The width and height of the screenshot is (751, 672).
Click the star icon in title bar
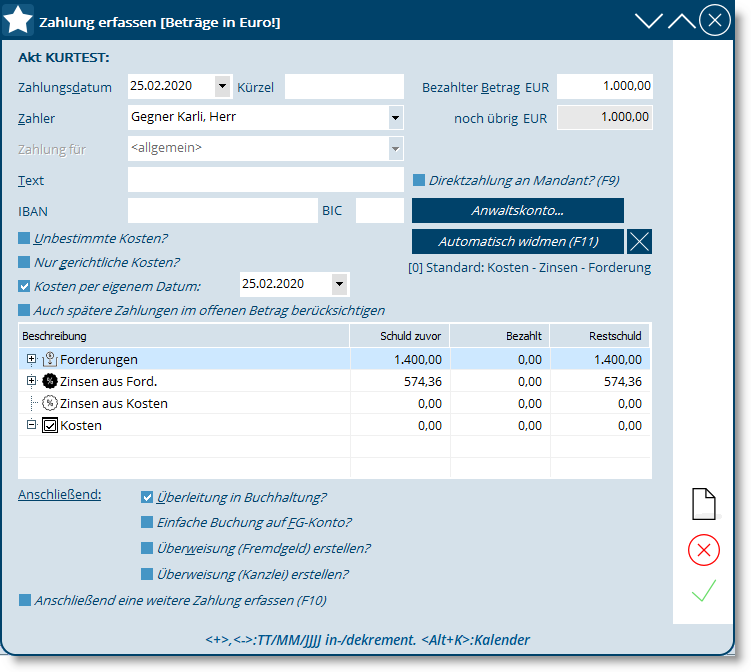[x=19, y=21]
